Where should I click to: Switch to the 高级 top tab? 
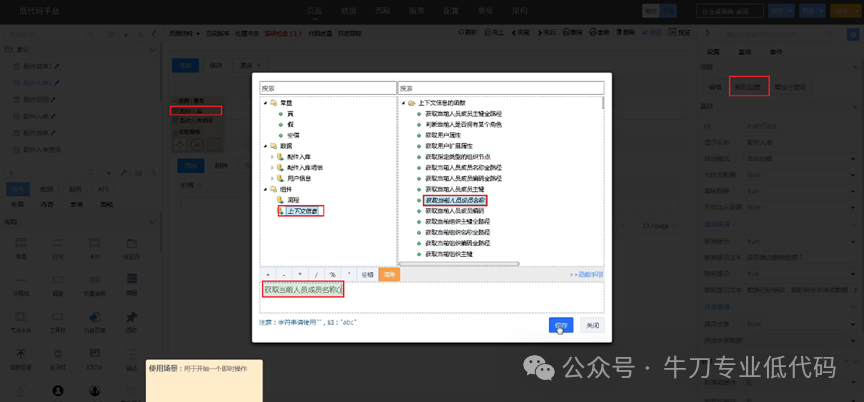pyautogui.click(x=485, y=10)
